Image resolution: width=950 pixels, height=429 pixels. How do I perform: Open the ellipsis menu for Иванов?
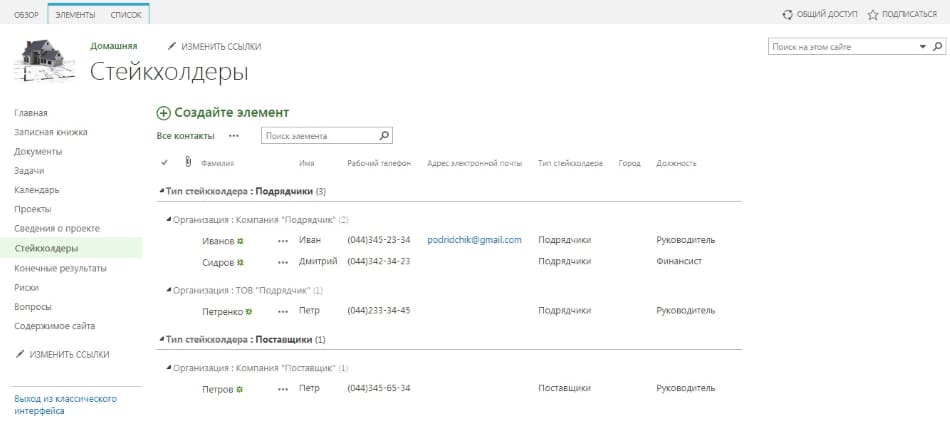[283, 241]
